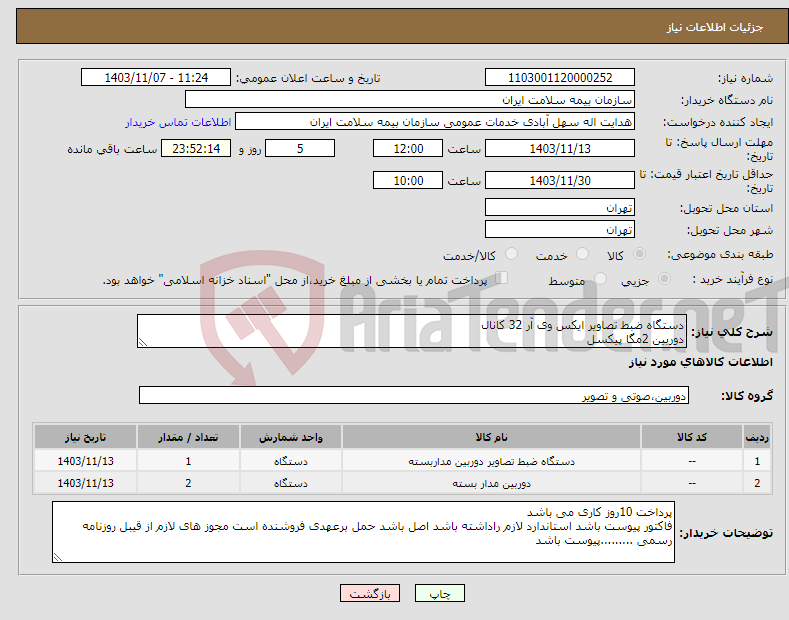789x620 pixels.
Task: Select the کالا radio button
Action: (639, 254)
